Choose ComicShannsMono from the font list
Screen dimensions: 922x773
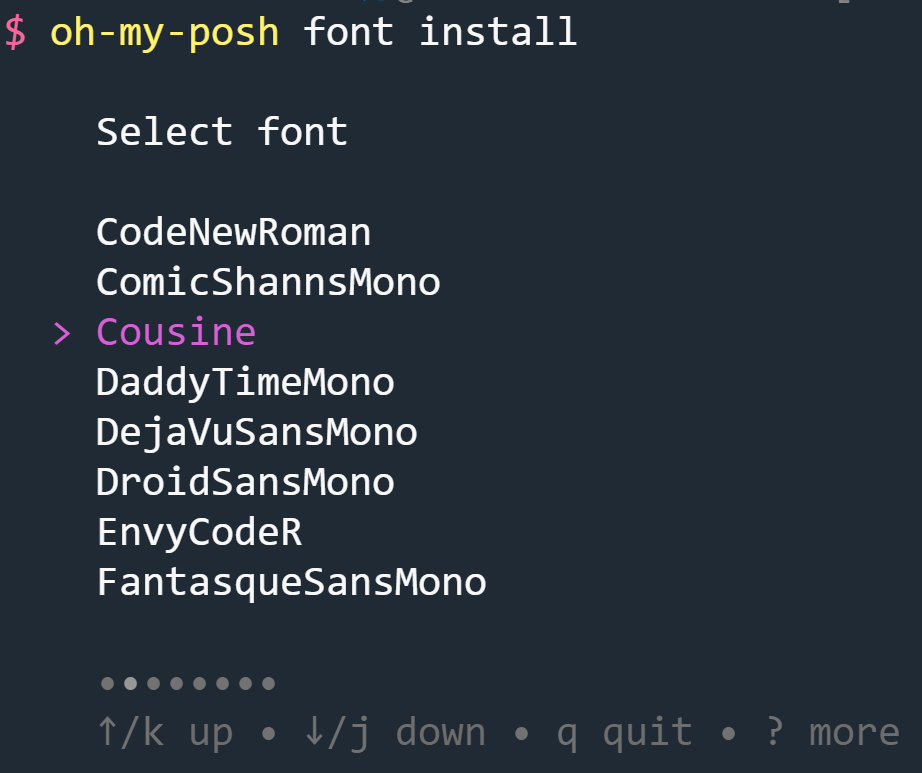click(x=268, y=283)
